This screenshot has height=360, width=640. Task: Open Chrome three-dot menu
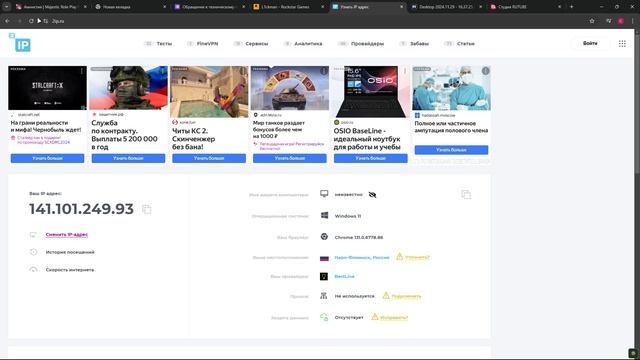[x=633, y=21]
